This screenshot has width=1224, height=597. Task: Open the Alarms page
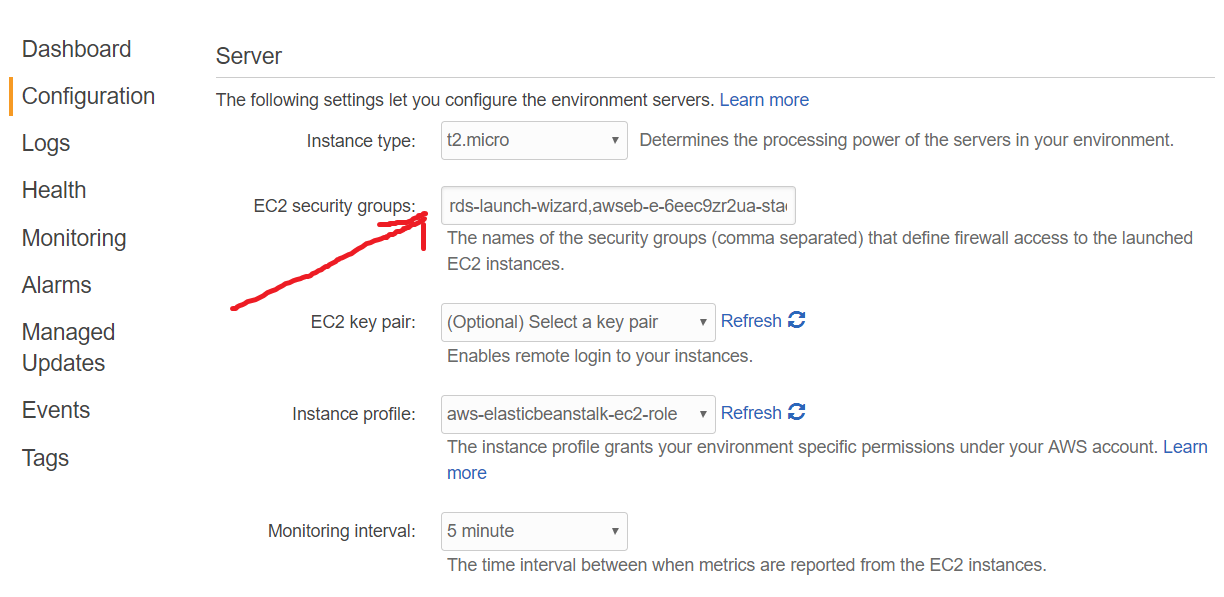click(x=56, y=285)
